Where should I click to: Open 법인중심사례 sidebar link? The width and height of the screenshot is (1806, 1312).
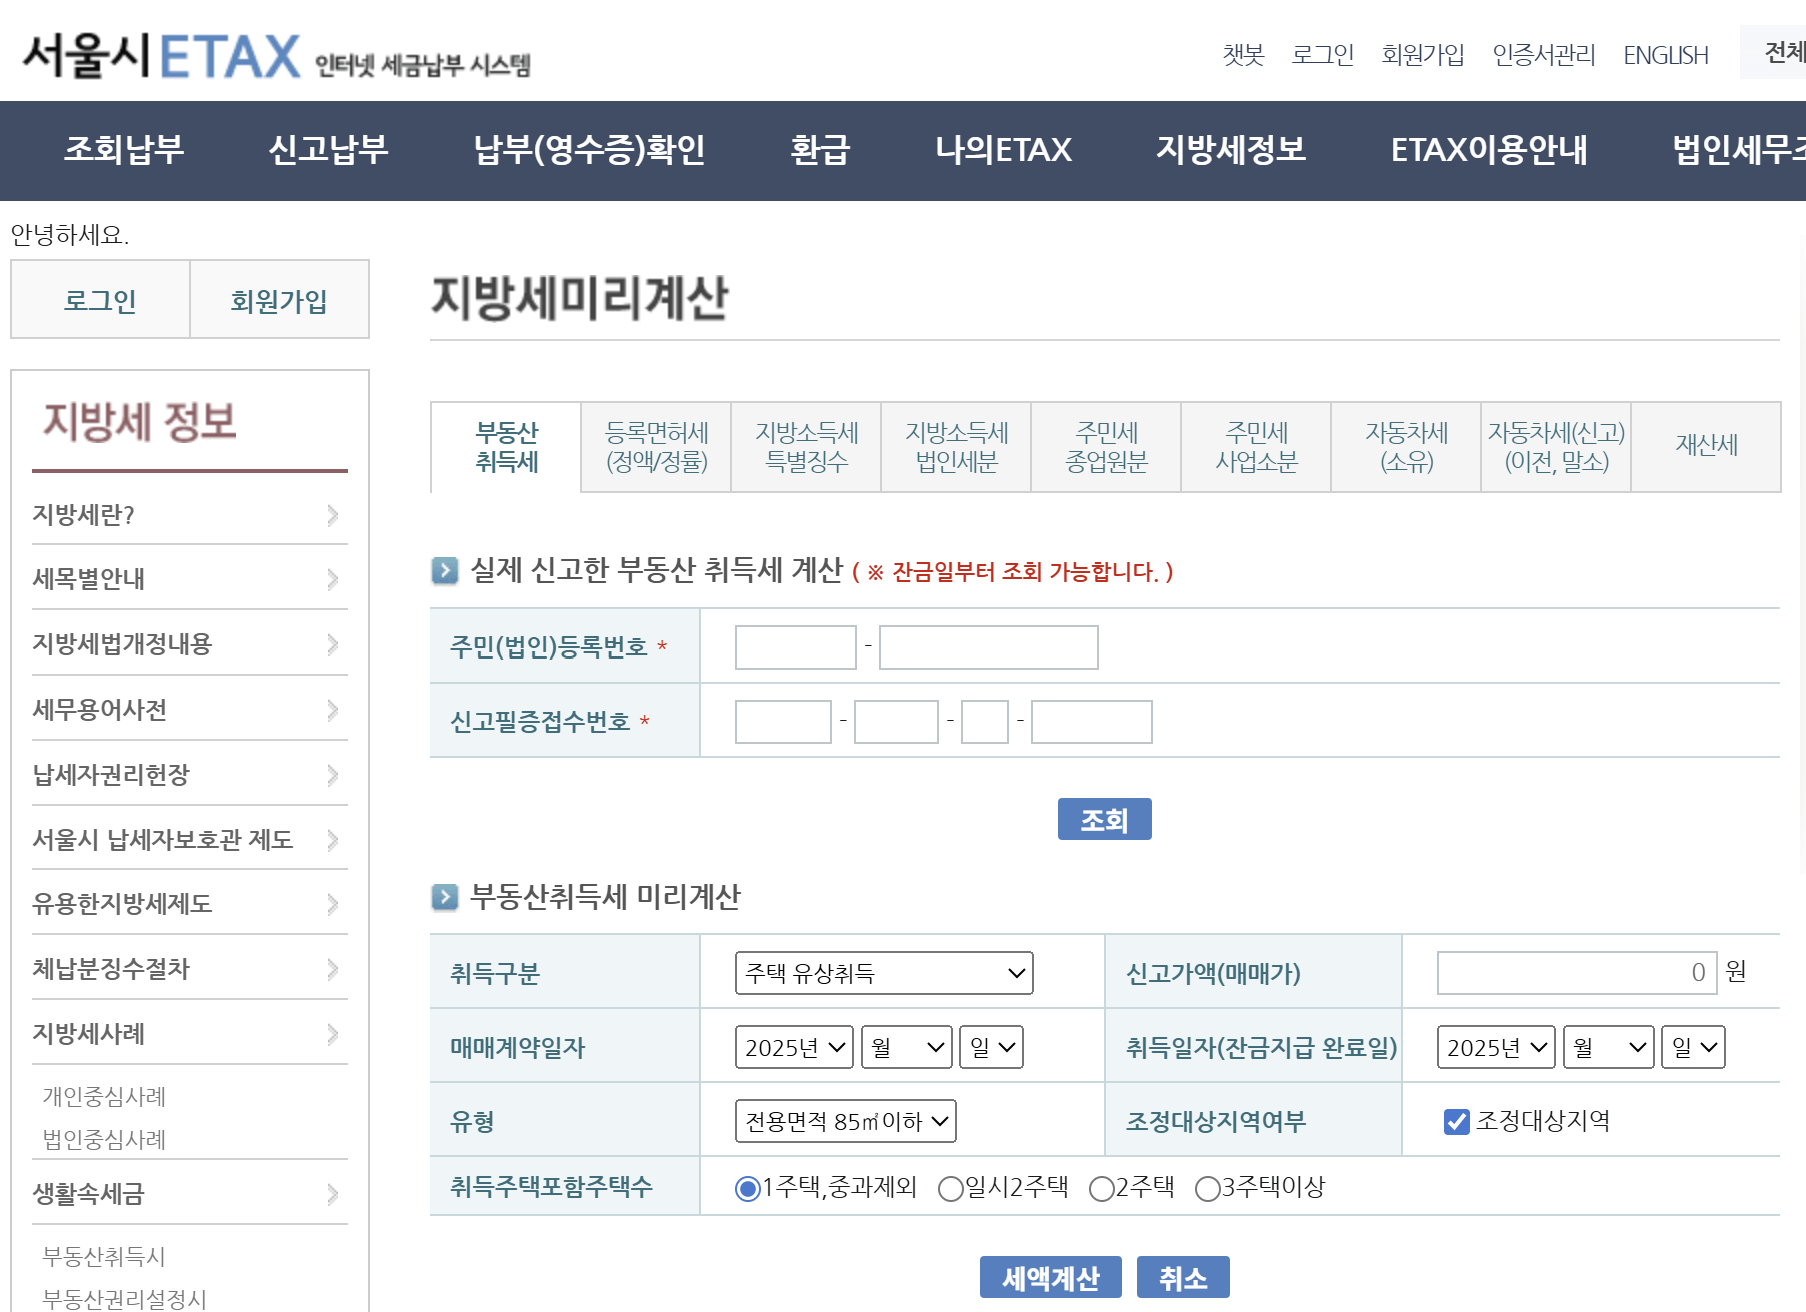104,1139
